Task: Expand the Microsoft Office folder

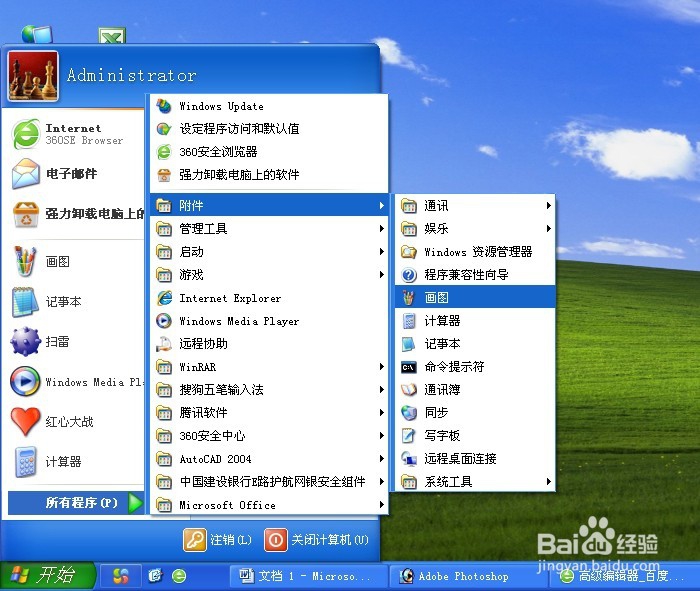Action: click(x=269, y=505)
